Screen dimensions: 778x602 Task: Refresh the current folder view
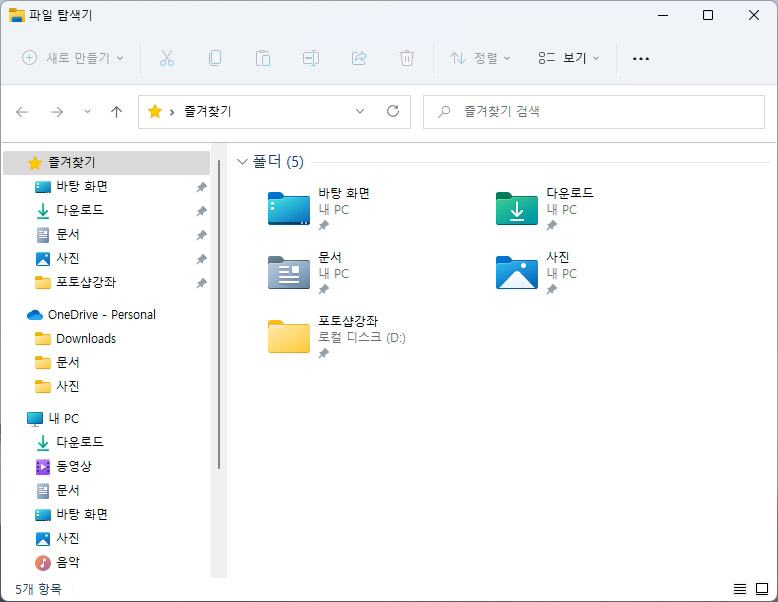pyautogui.click(x=393, y=111)
